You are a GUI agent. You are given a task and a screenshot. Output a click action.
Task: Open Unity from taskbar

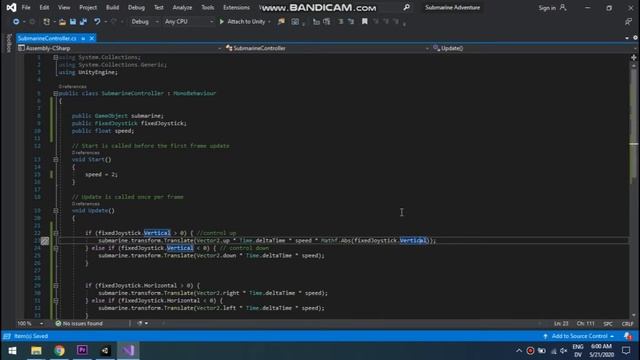point(105,351)
